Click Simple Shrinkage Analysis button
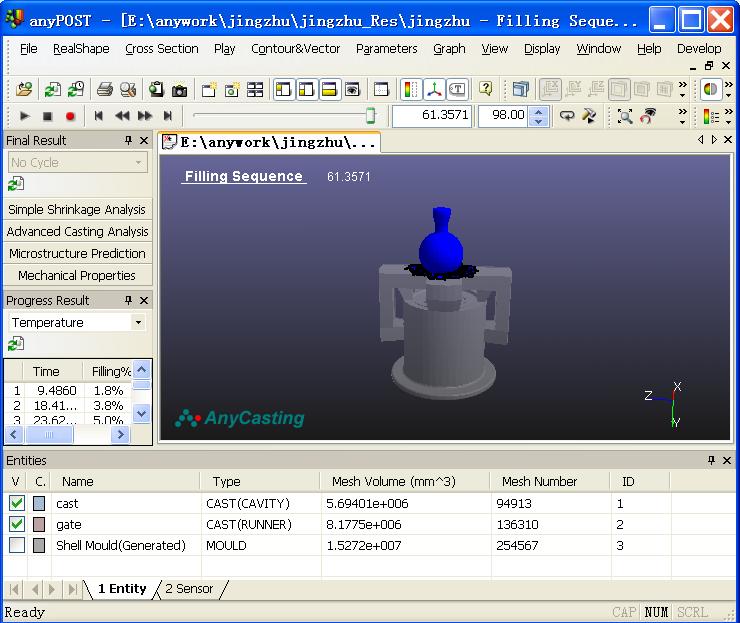Image resolution: width=740 pixels, height=623 pixels. 77,209
